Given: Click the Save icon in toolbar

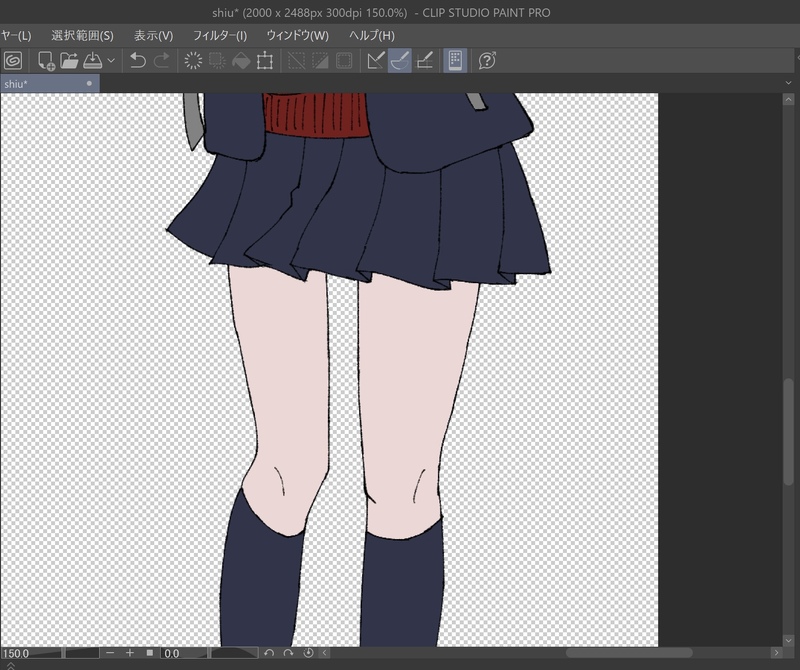Looking at the screenshot, I should (93, 61).
